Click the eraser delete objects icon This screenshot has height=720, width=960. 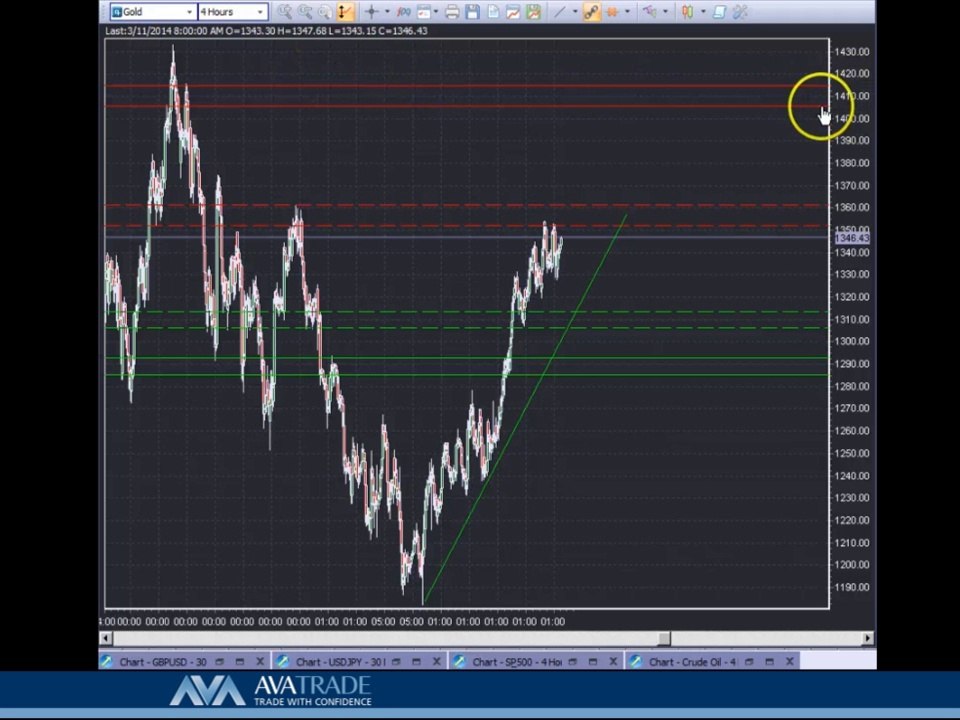point(719,12)
